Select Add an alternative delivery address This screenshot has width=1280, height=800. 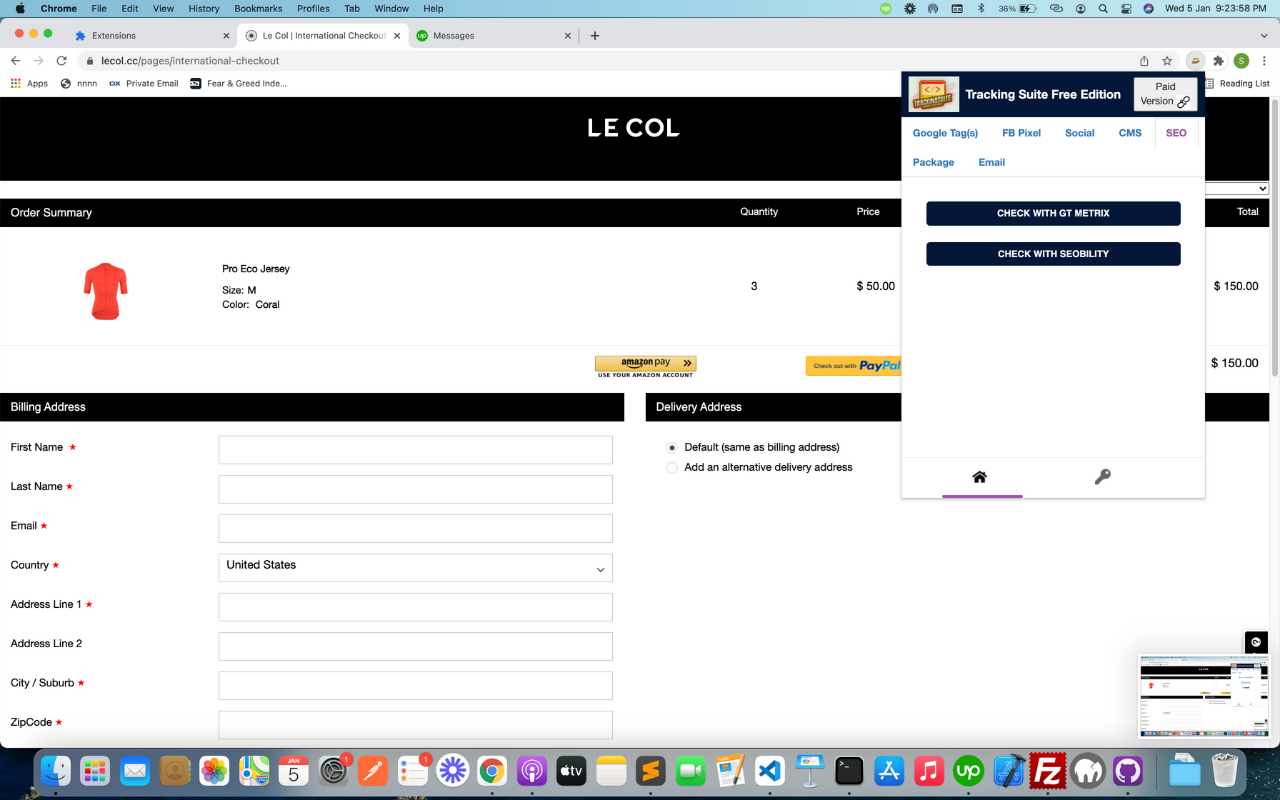pyautogui.click(x=672, y=467)
